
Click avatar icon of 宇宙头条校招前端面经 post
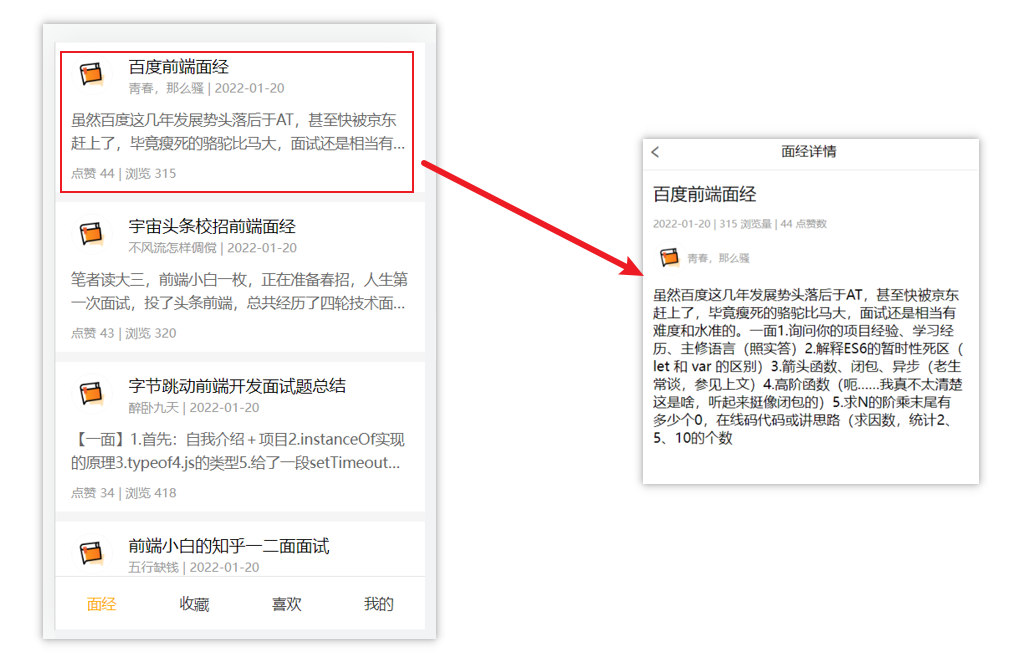point(92,233)
